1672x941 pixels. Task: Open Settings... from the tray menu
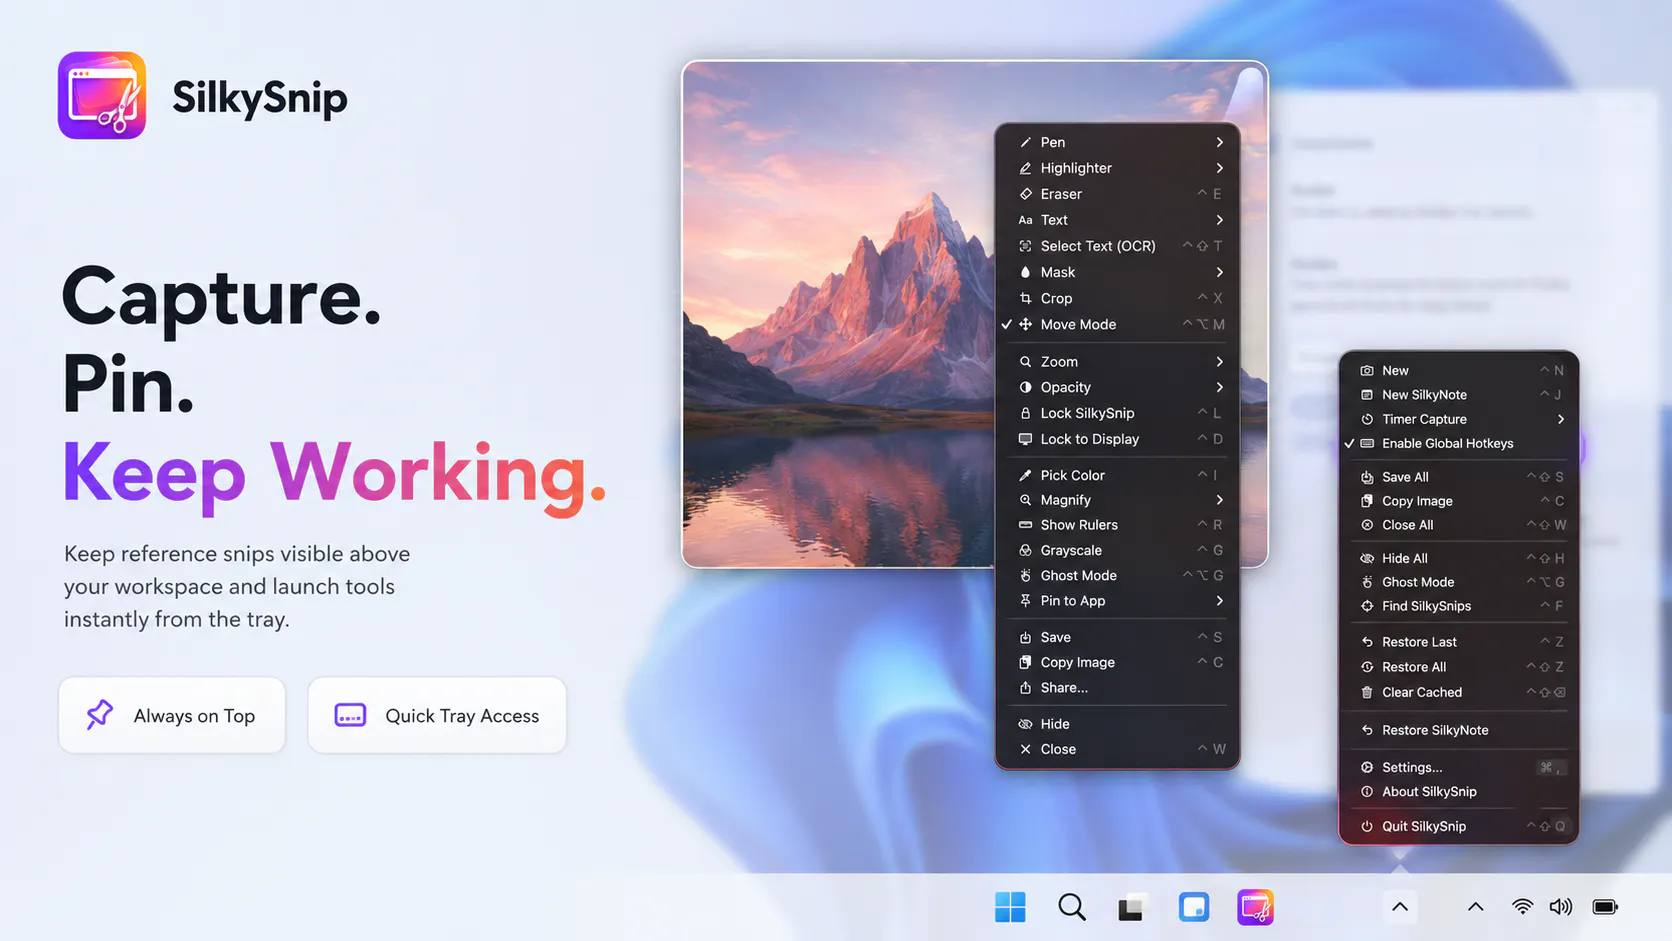tap(1459, 767)
